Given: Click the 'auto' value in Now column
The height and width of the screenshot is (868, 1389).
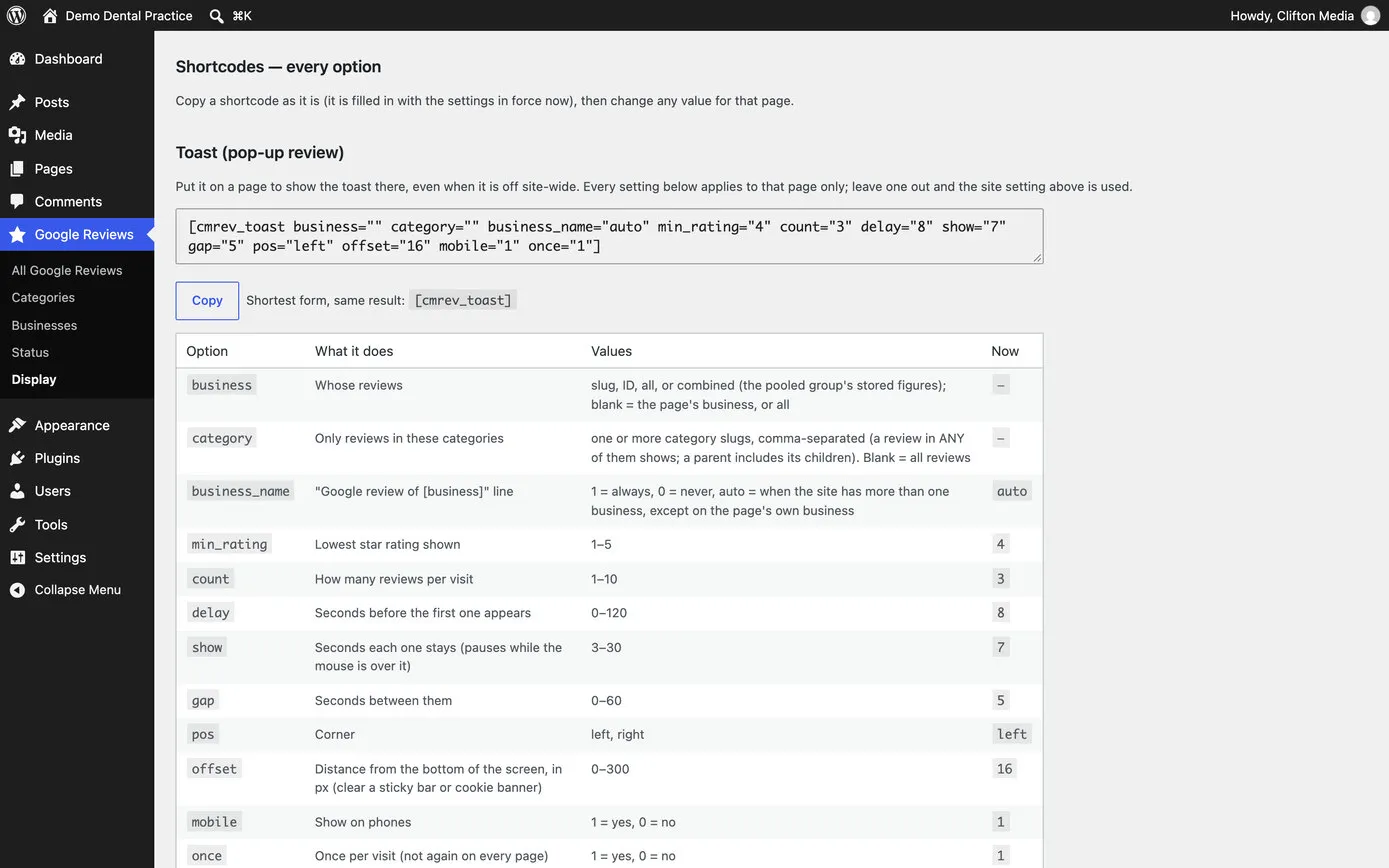Looking at the screenshot, I should point(1012,491).
